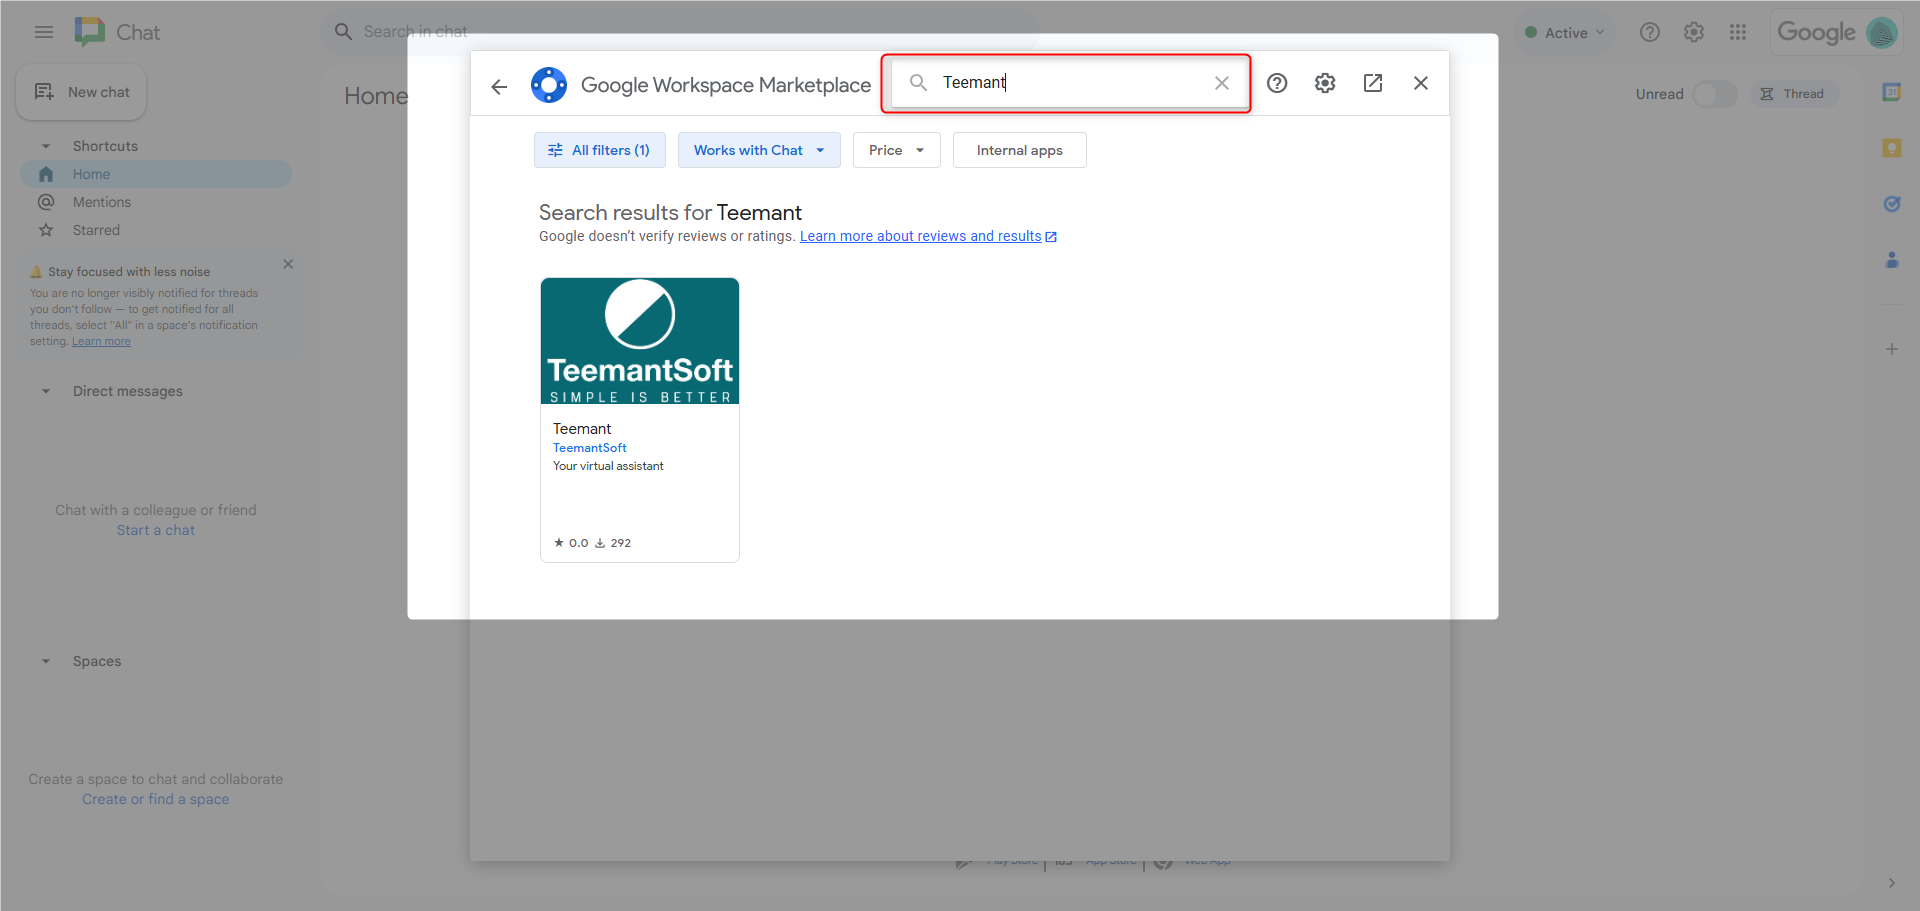Click the Thread view button
The height and width of the screenshot is (911, 1920).
click(1794, 94)
